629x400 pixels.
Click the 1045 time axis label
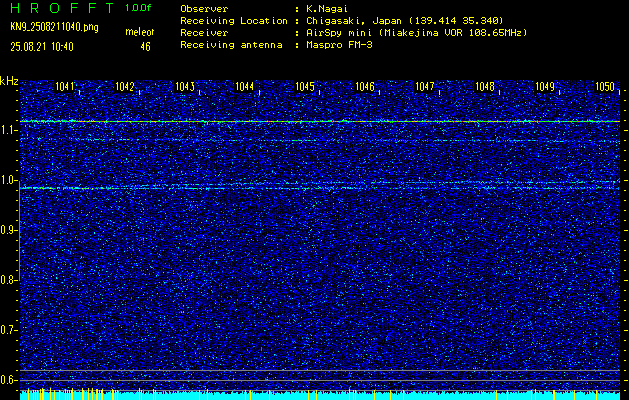tap(304, 86)
